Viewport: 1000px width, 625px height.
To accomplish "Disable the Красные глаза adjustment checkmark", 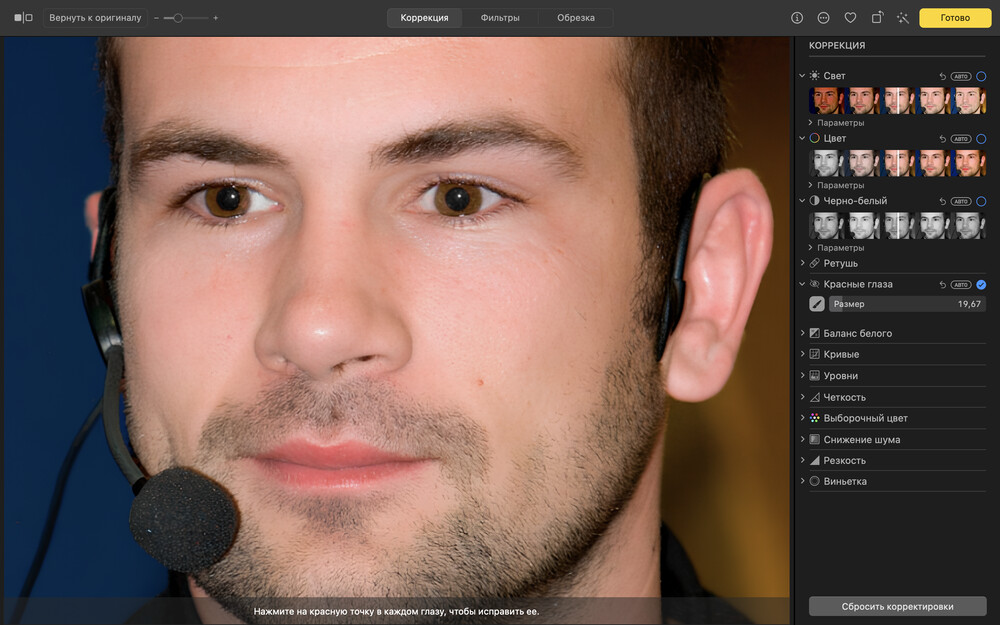I will click(981, 285).
